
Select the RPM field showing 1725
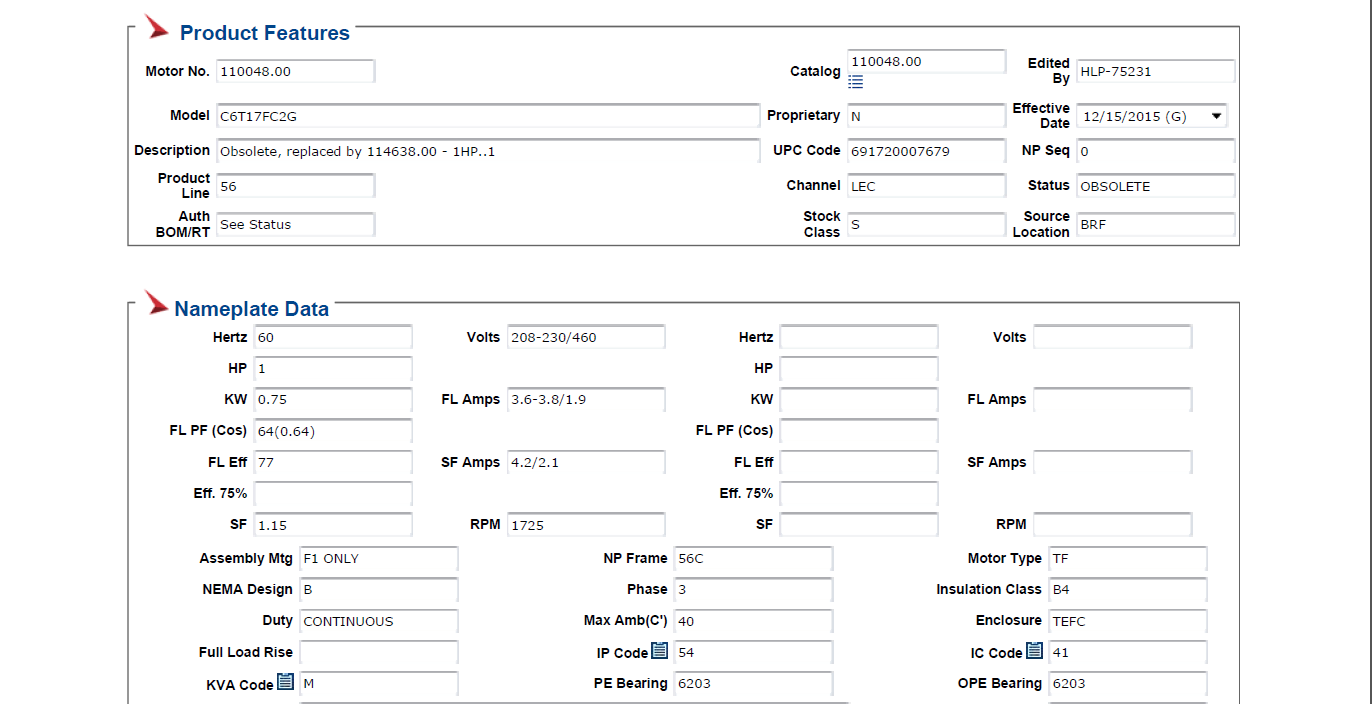[x=586, y=525]
